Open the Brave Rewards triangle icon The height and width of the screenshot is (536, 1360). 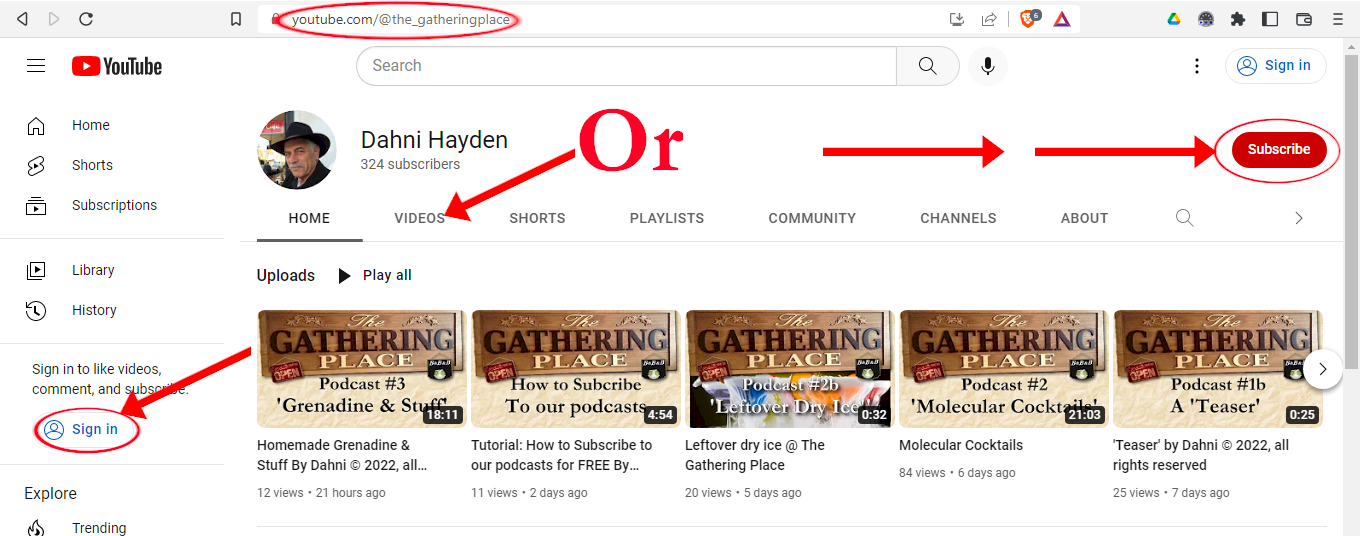click(x=1062, y=19)
